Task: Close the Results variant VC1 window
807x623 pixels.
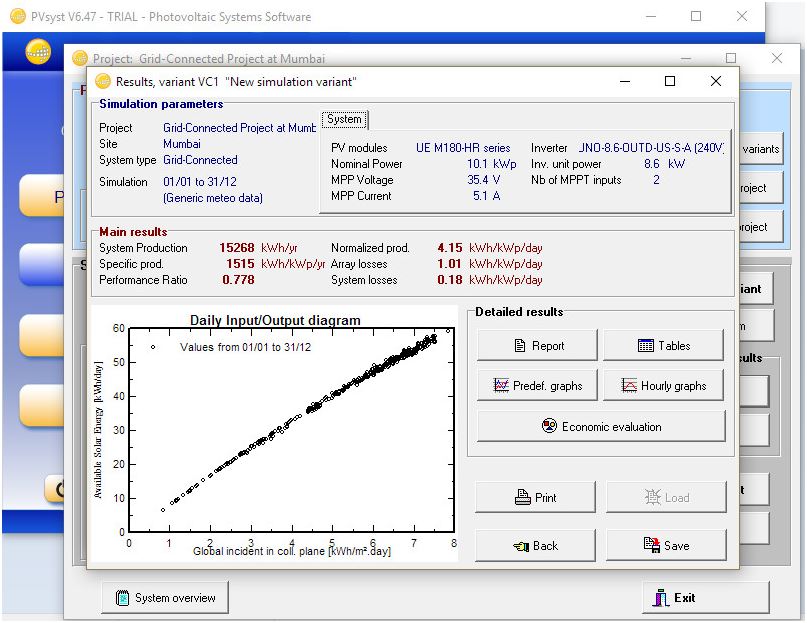Action: (x=715, y=82)
